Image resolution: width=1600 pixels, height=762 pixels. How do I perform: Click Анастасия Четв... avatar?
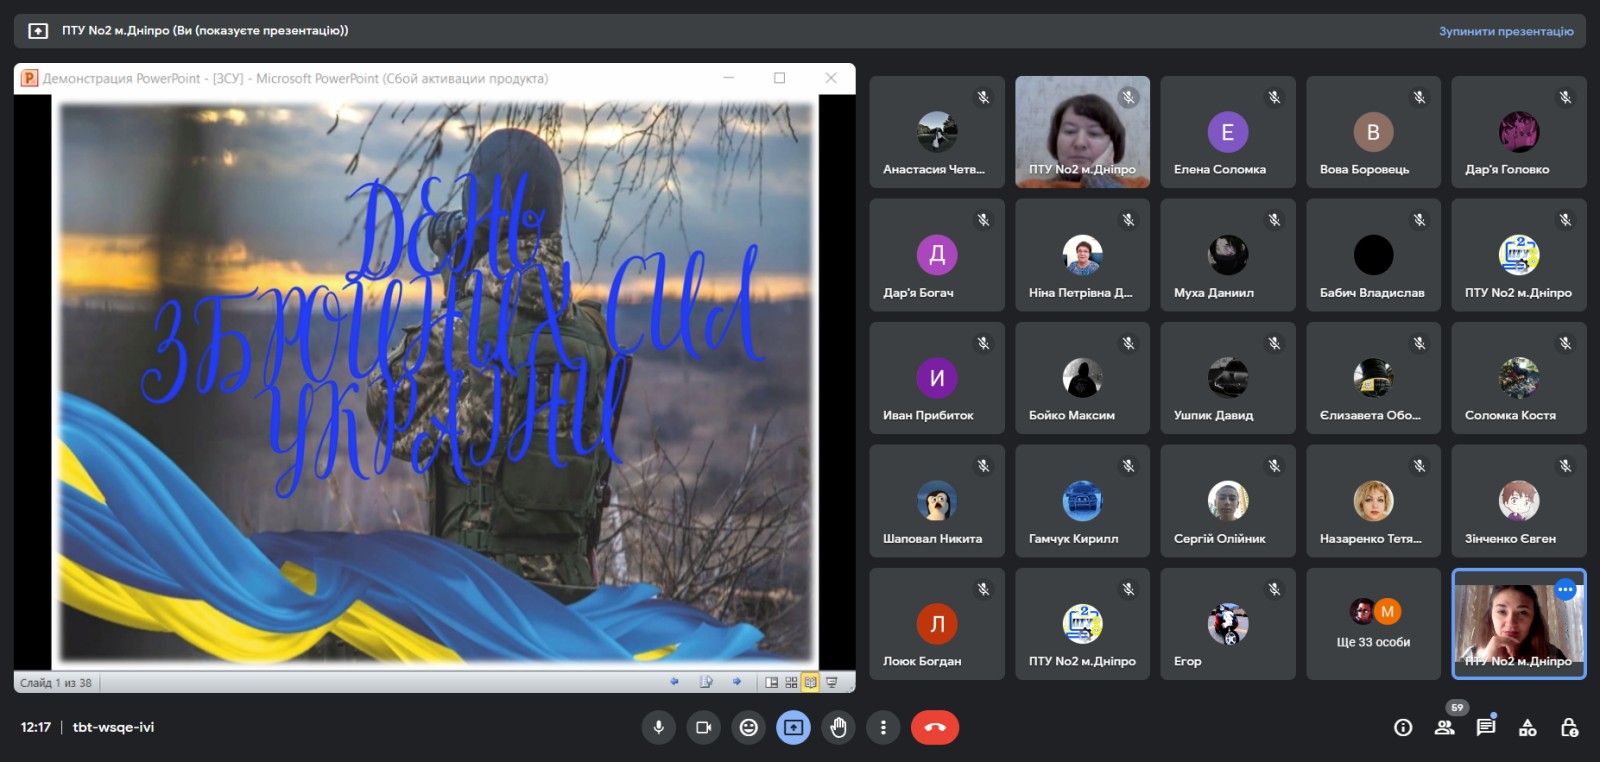pos(937,132)
